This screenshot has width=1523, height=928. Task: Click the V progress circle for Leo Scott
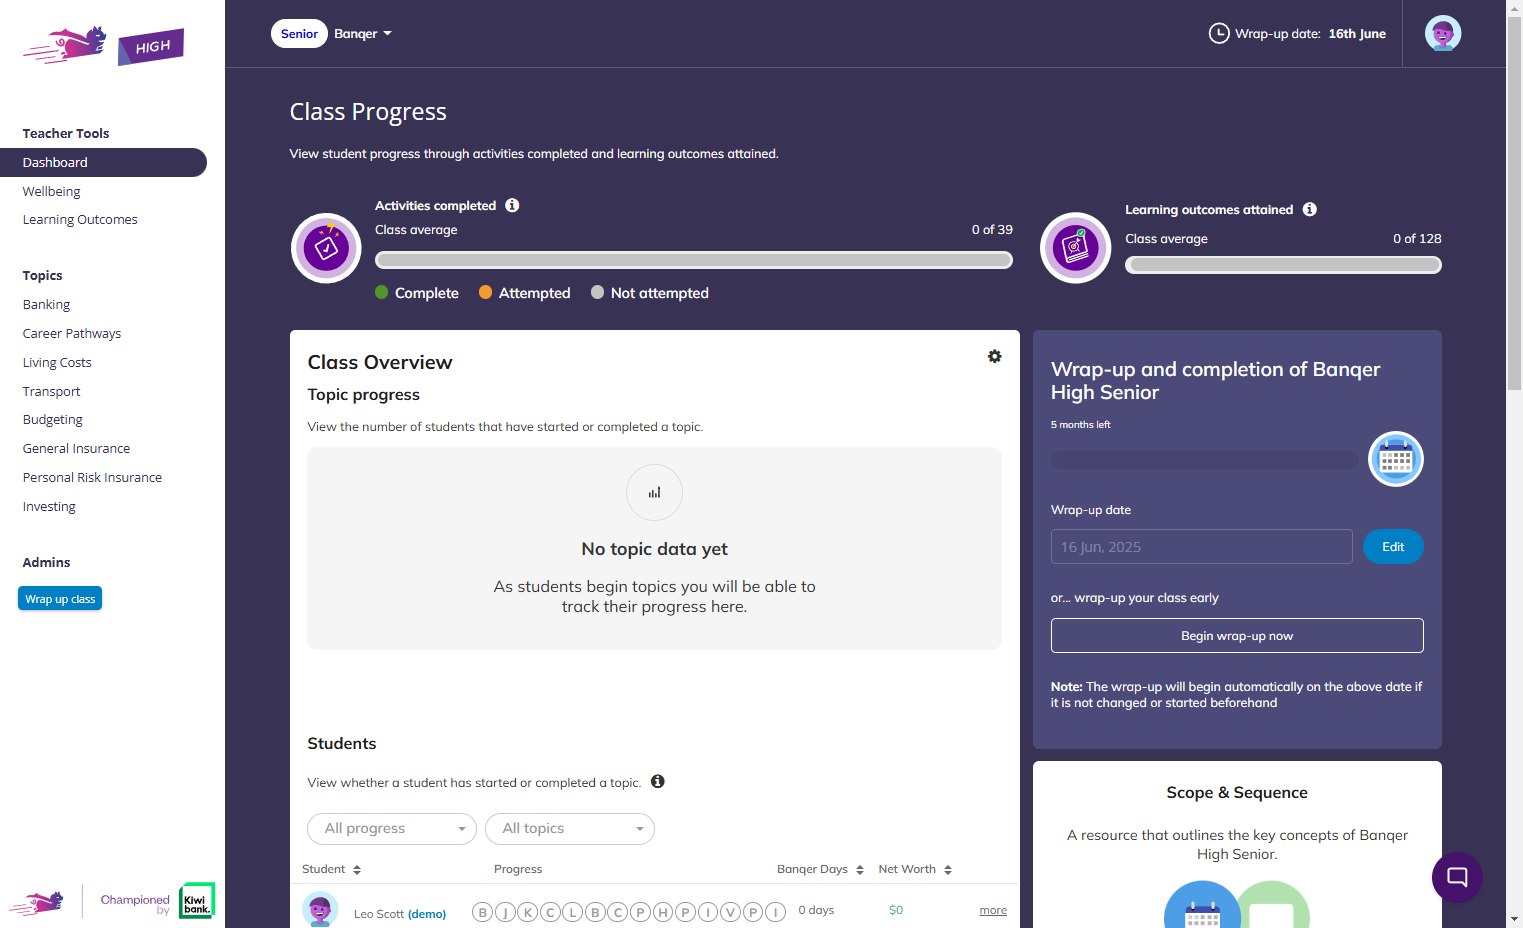click(730, 912)
